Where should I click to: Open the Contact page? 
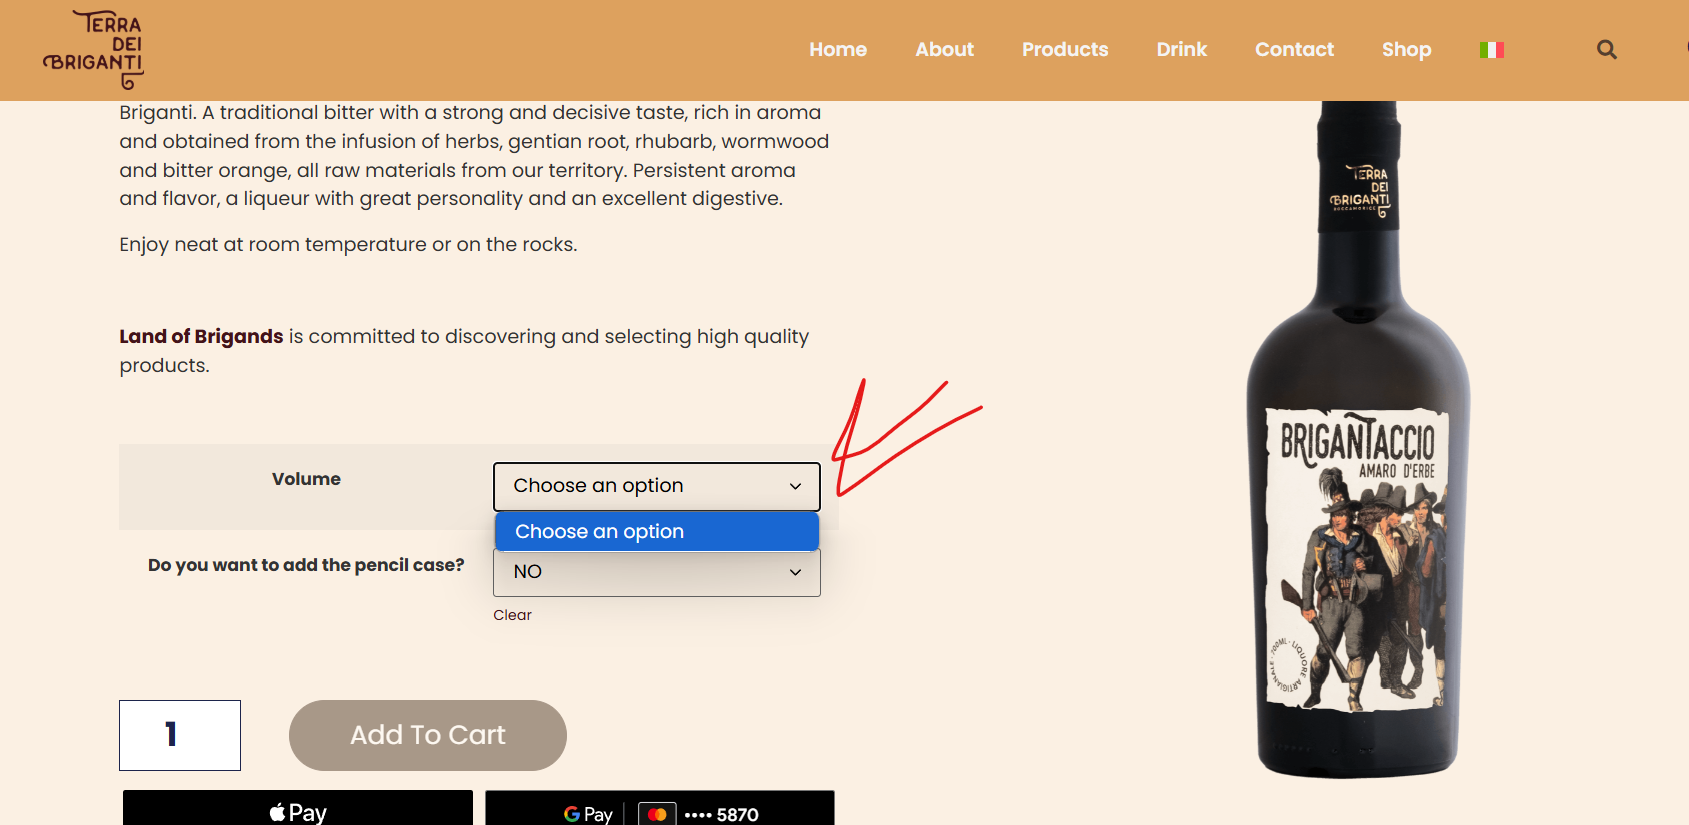tap(1294, 49)
